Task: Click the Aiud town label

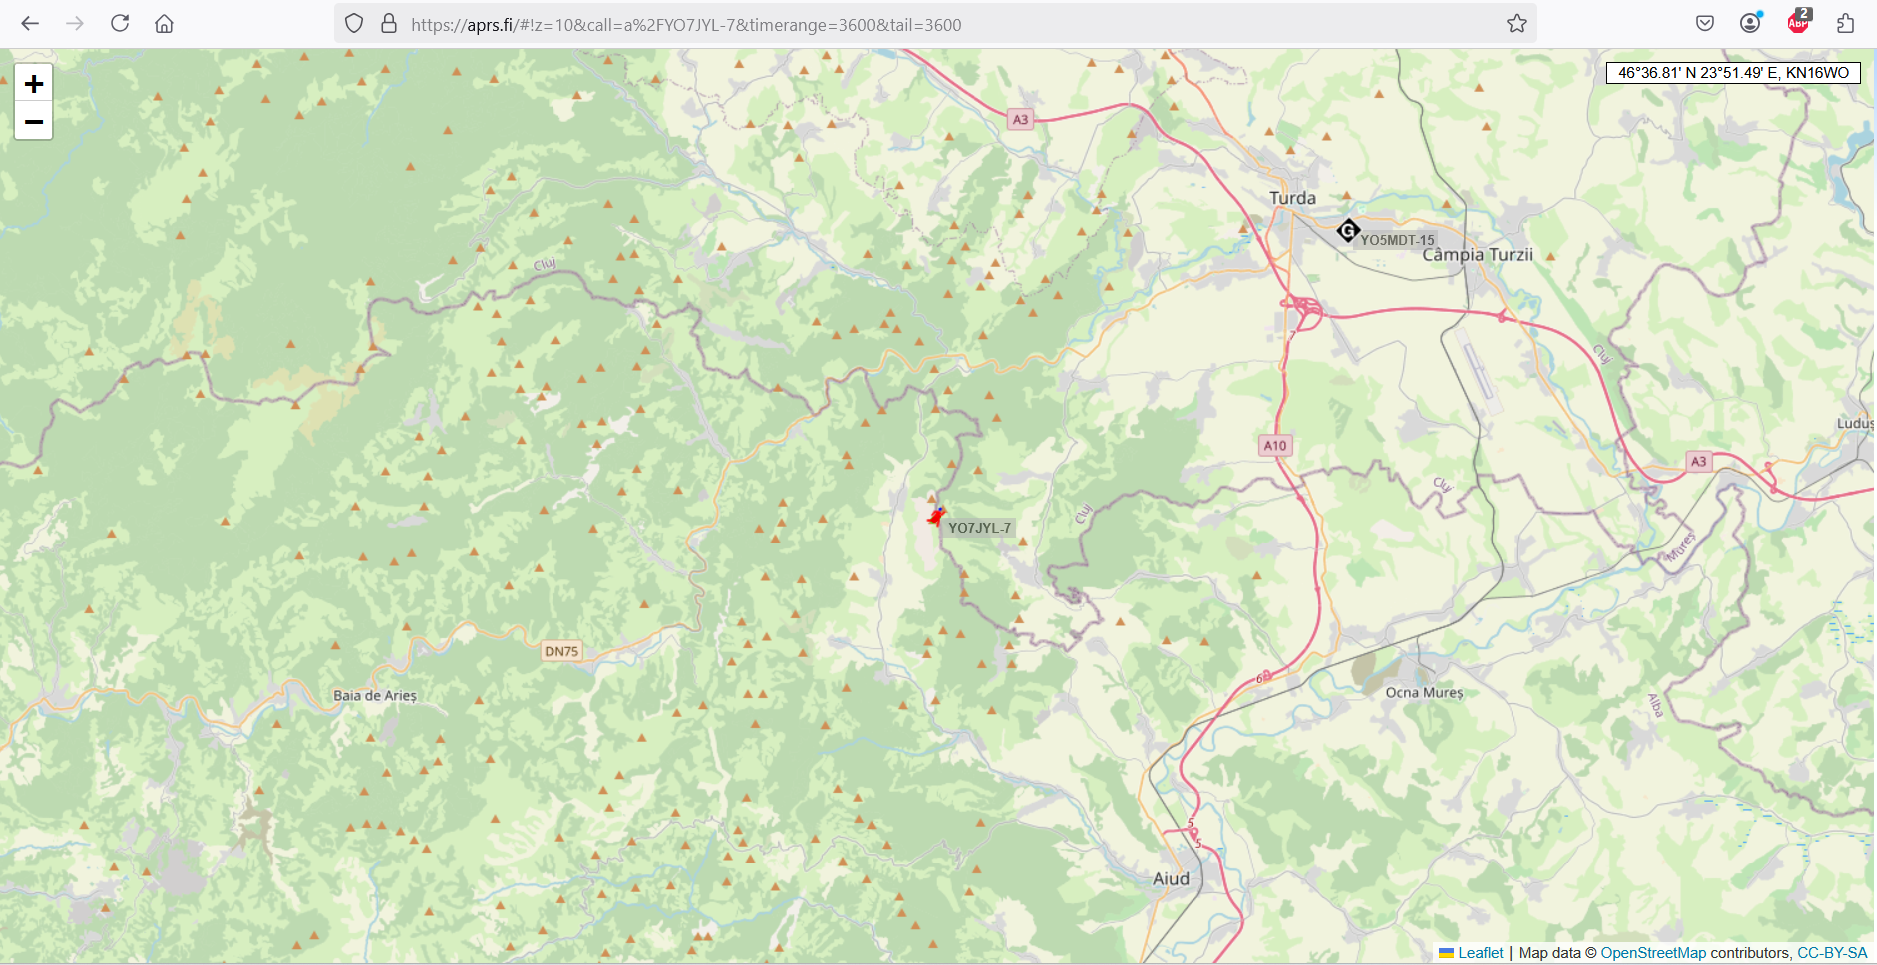Action: pyautogui.click(x=1171, y=879)
